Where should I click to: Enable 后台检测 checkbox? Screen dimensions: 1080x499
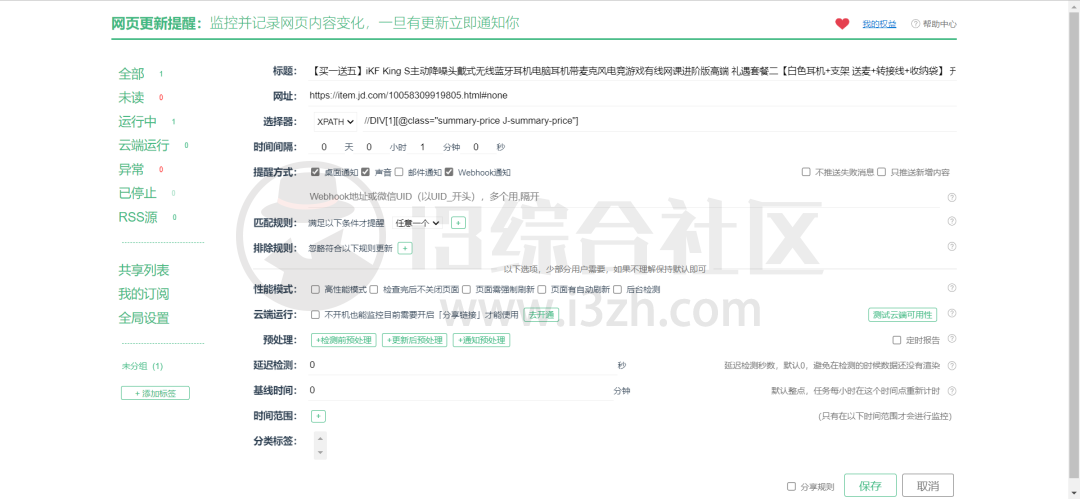[x=617, y=289]
